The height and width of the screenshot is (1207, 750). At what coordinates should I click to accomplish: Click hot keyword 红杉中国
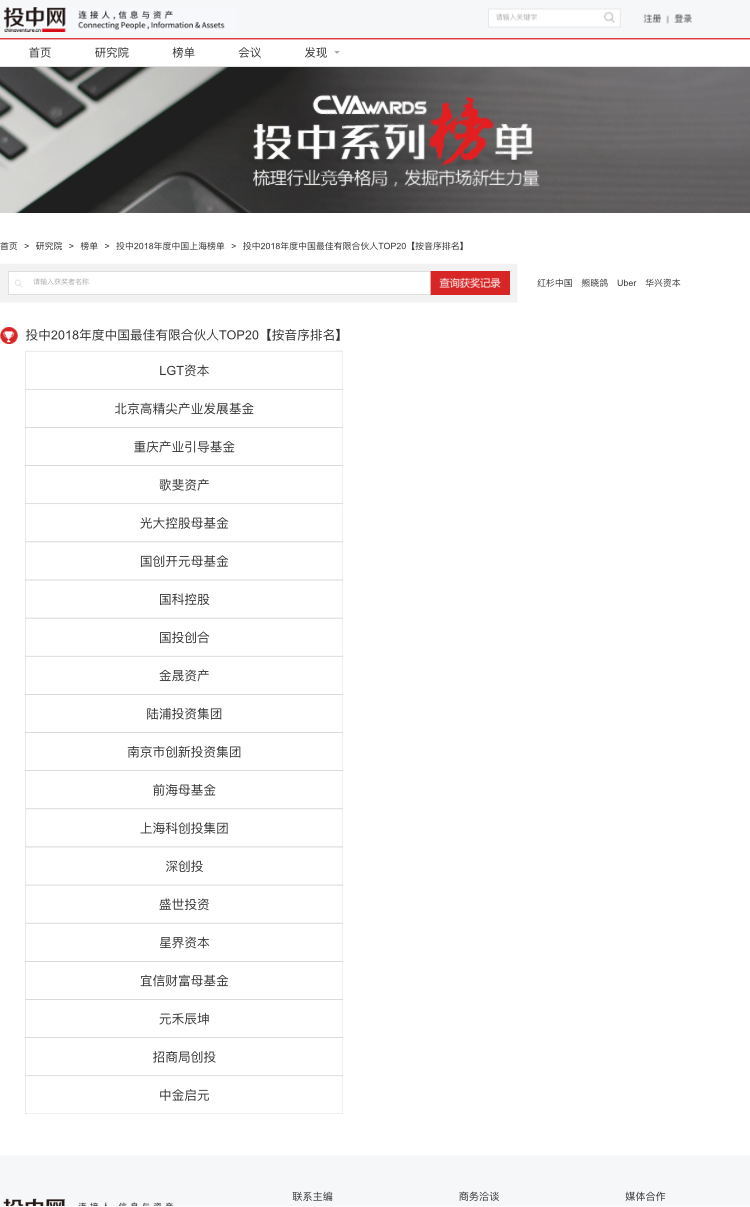(x=555, y=283)
